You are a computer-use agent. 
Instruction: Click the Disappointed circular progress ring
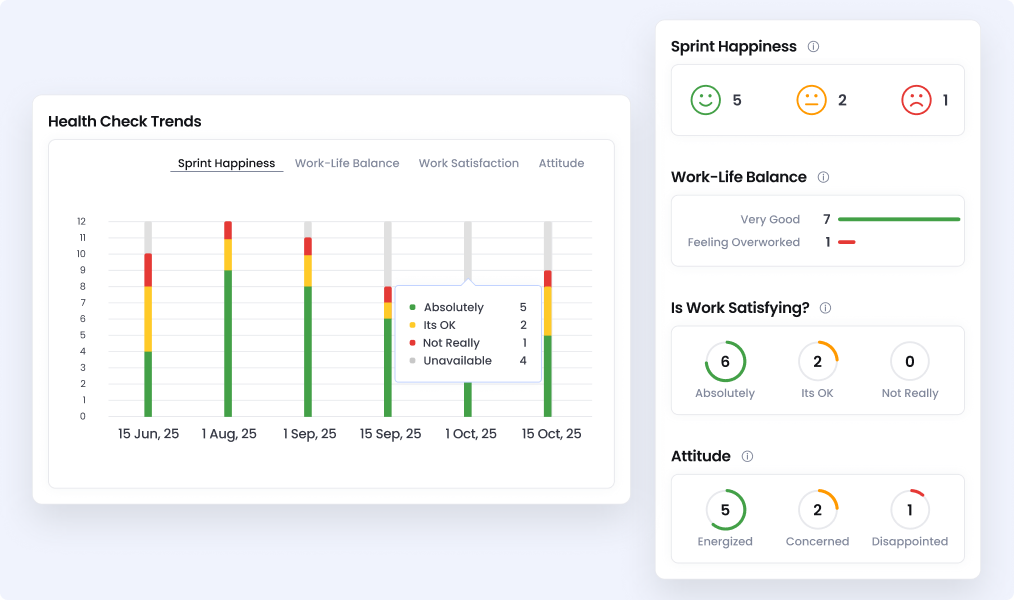[909, 510]
